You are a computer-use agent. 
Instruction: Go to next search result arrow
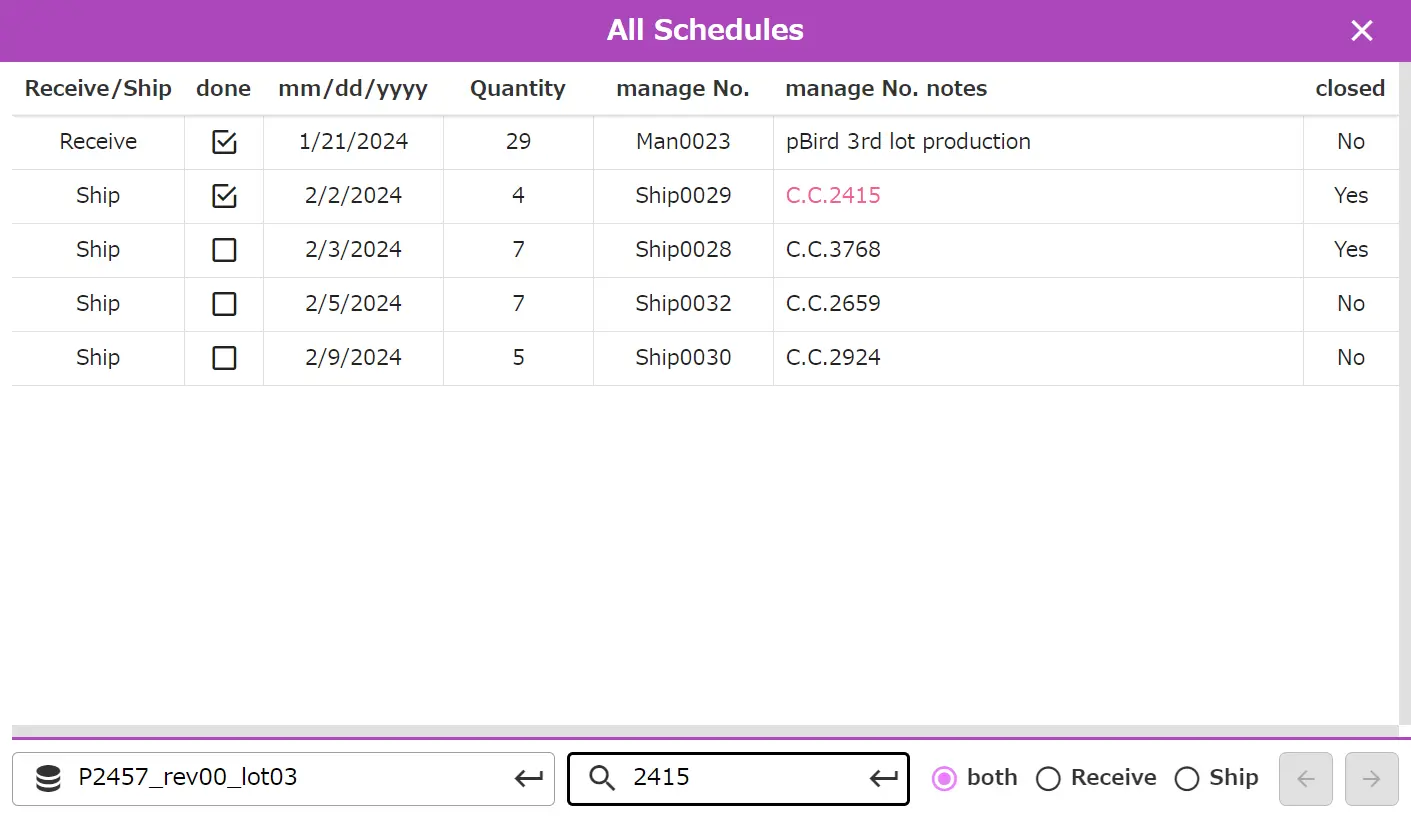1371,779
